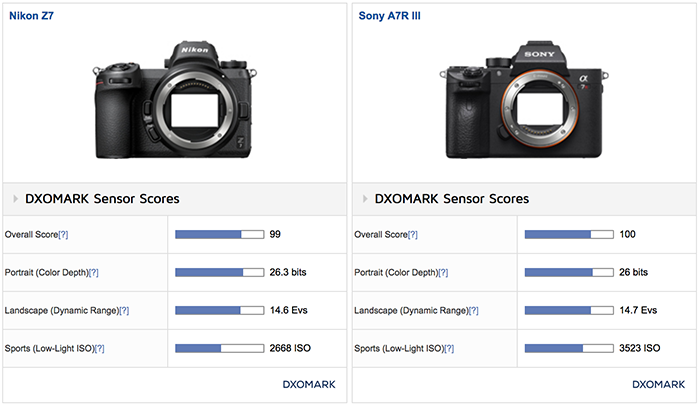Select the value 26 bits

coord(633,272)
